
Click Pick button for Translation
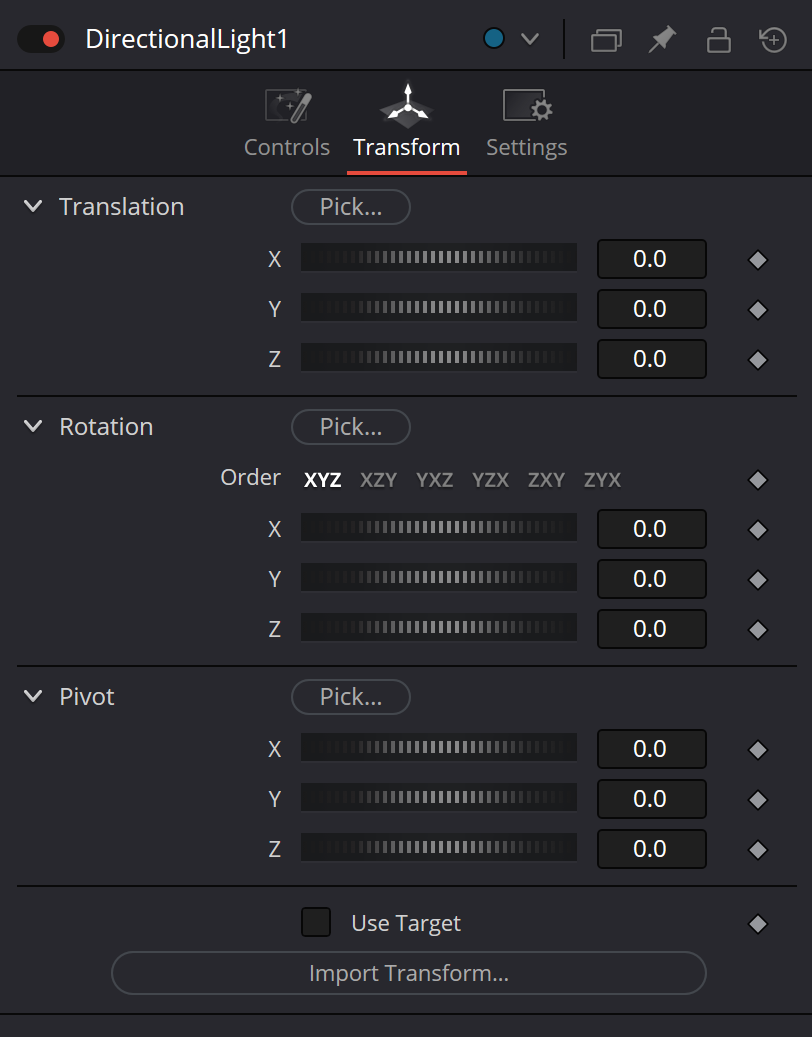point(351,207)
